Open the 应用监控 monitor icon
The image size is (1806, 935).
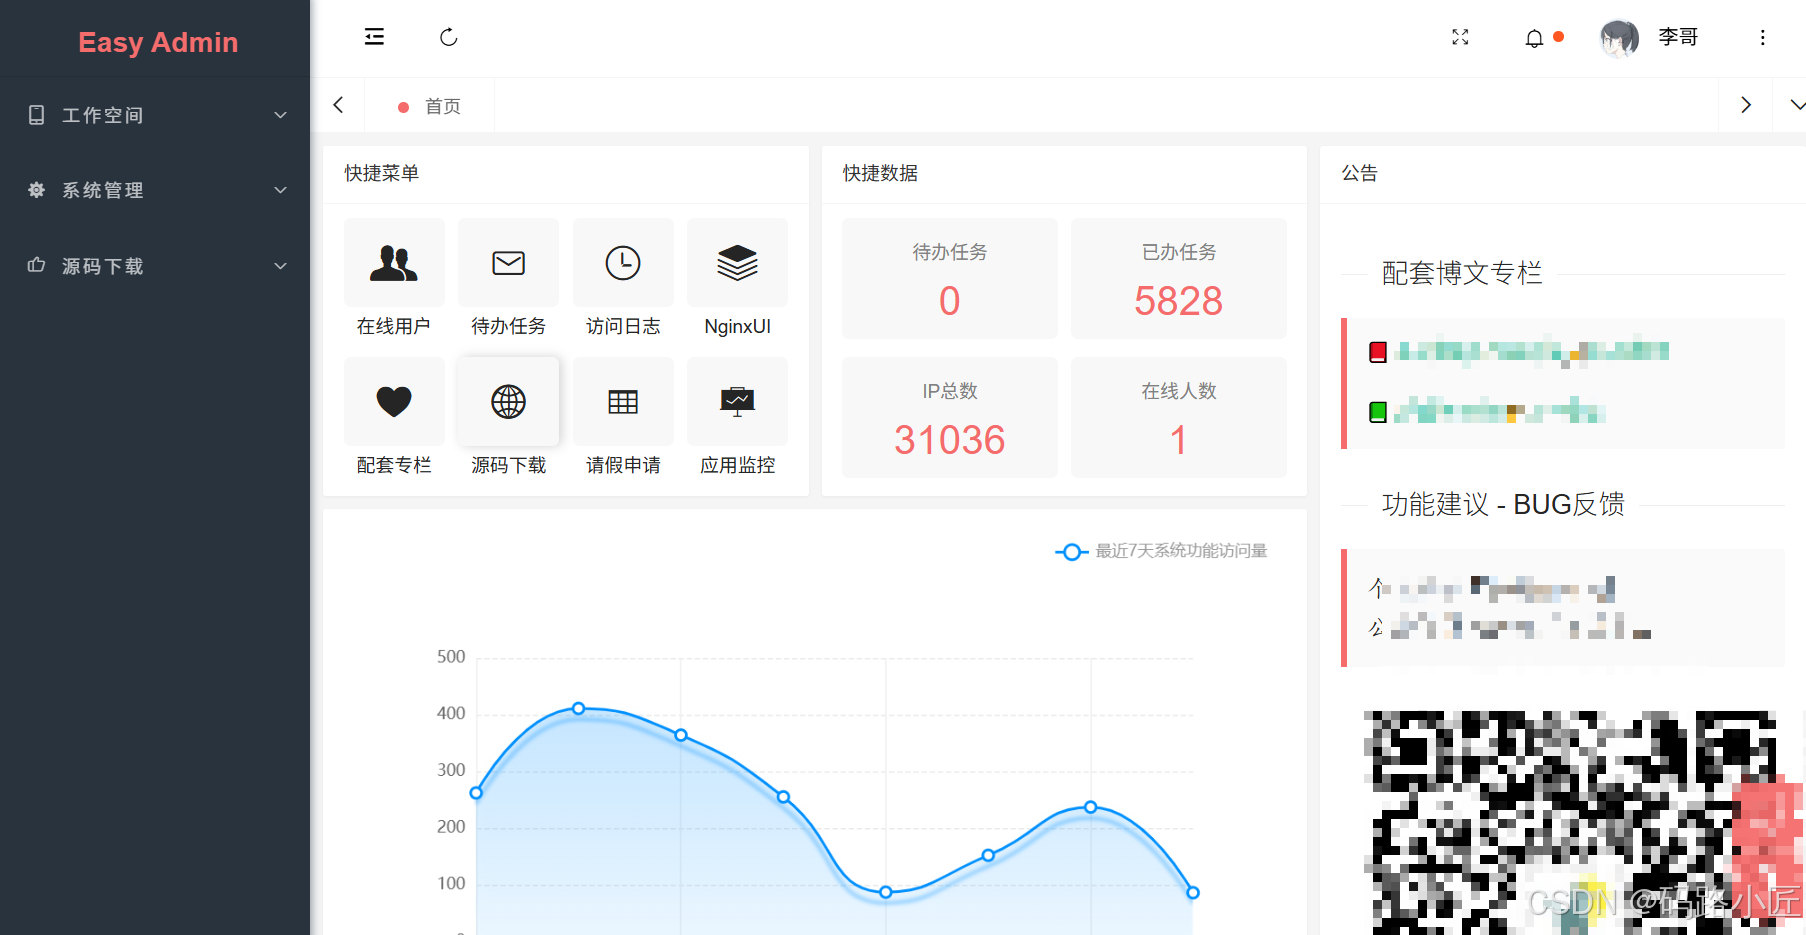tap(737, 401)
